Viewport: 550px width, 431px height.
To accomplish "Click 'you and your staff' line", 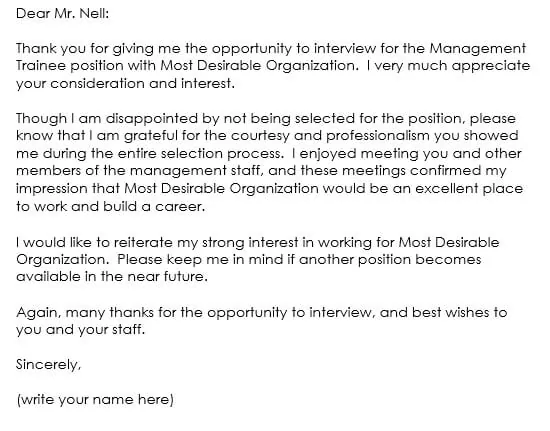I will coord(80,330).
